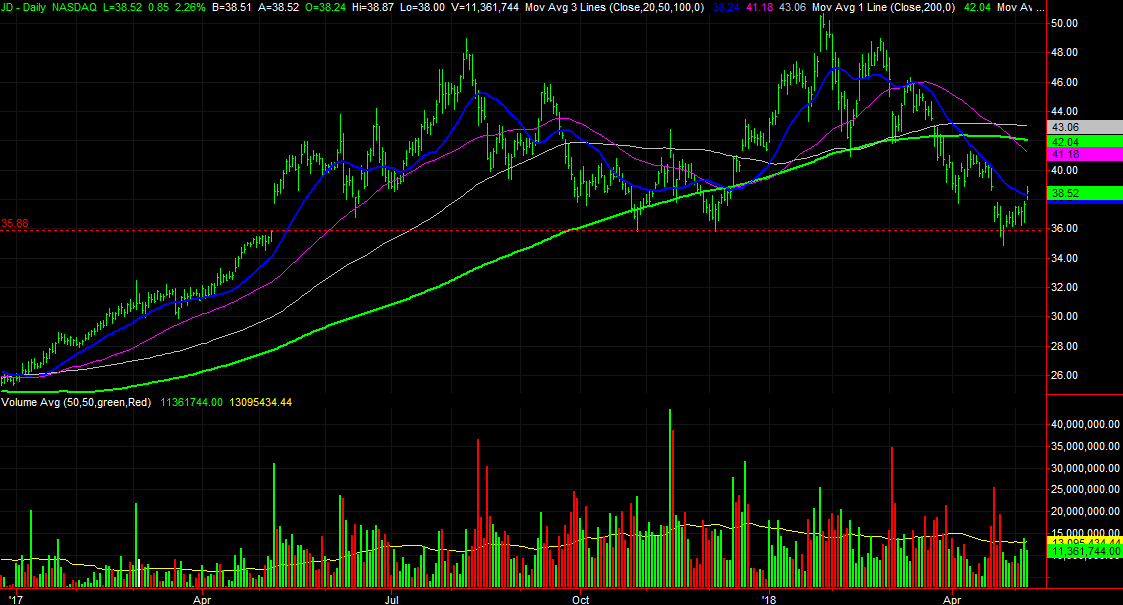Click the '18 date axis label
The width and height of the screenshot is (1123, 605).
pos(768,599)
